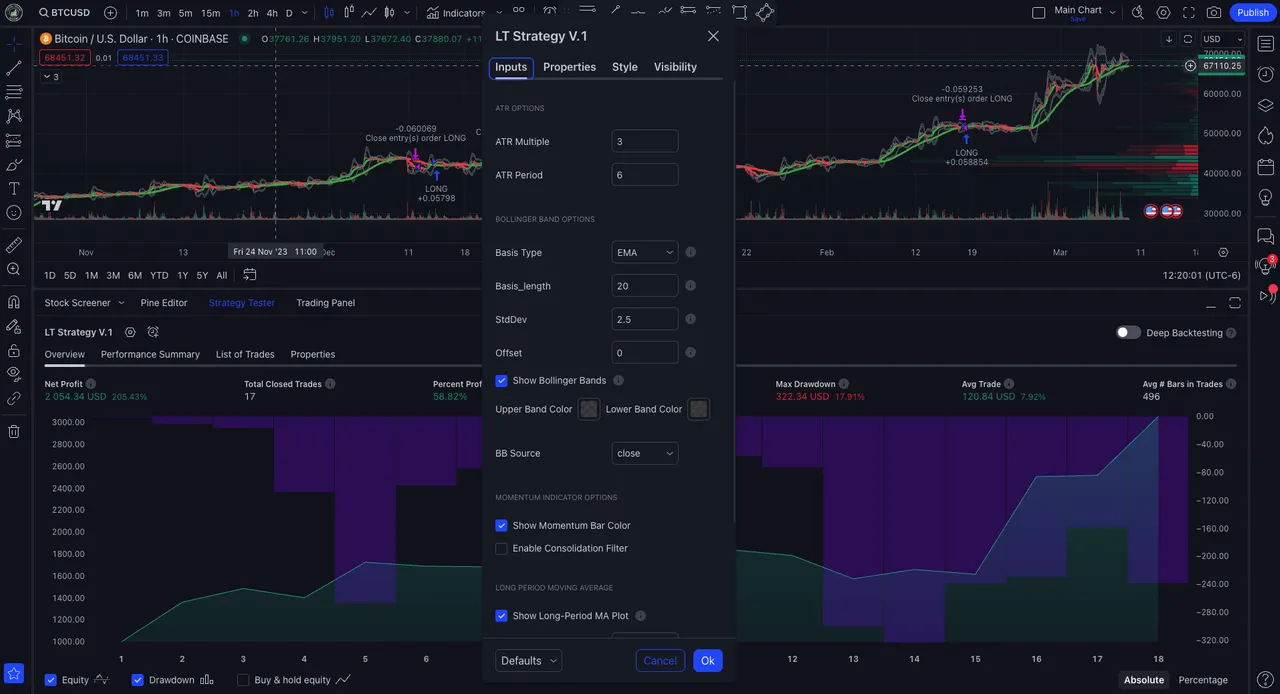Open the alerts clock icon on right sidebar

pos(1266,75)
